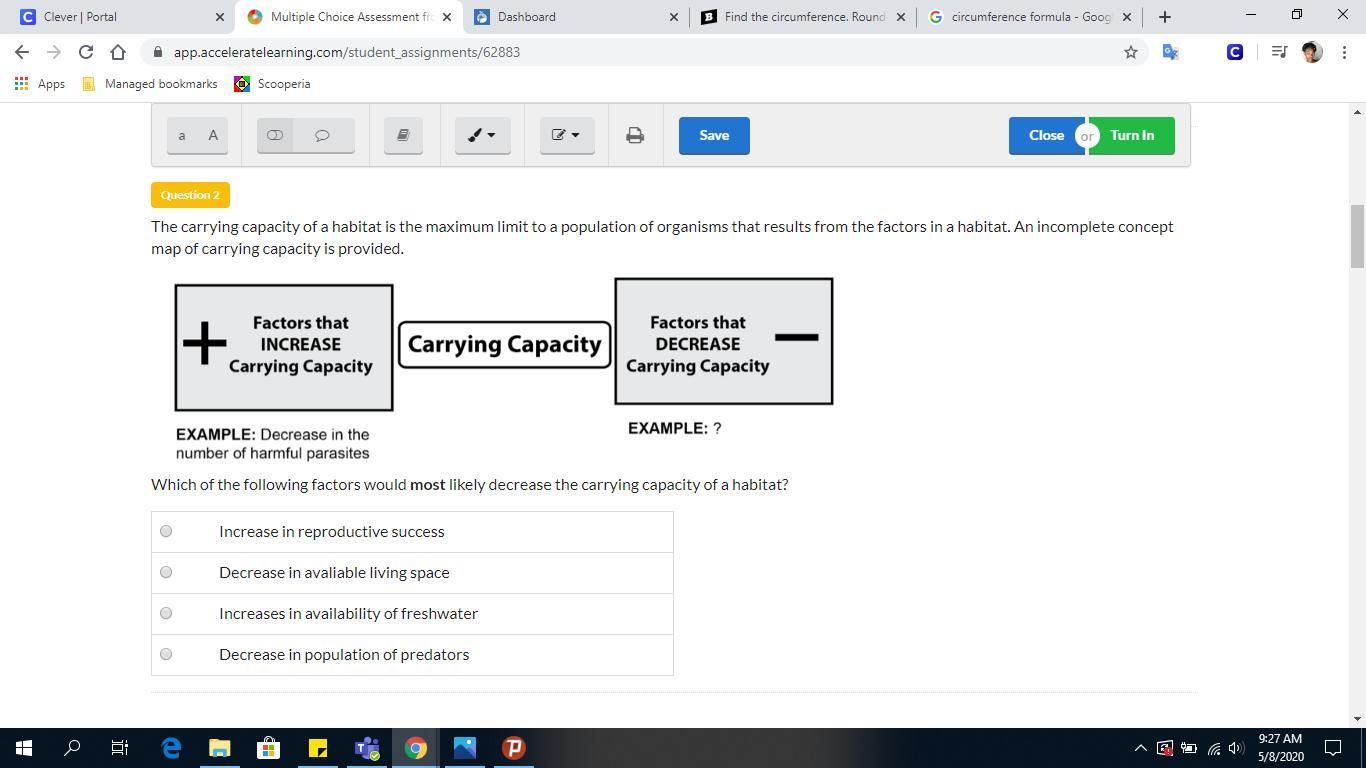Click scrollbar down arrow
1366x768 pixels.
click(x=1357, y=719)
